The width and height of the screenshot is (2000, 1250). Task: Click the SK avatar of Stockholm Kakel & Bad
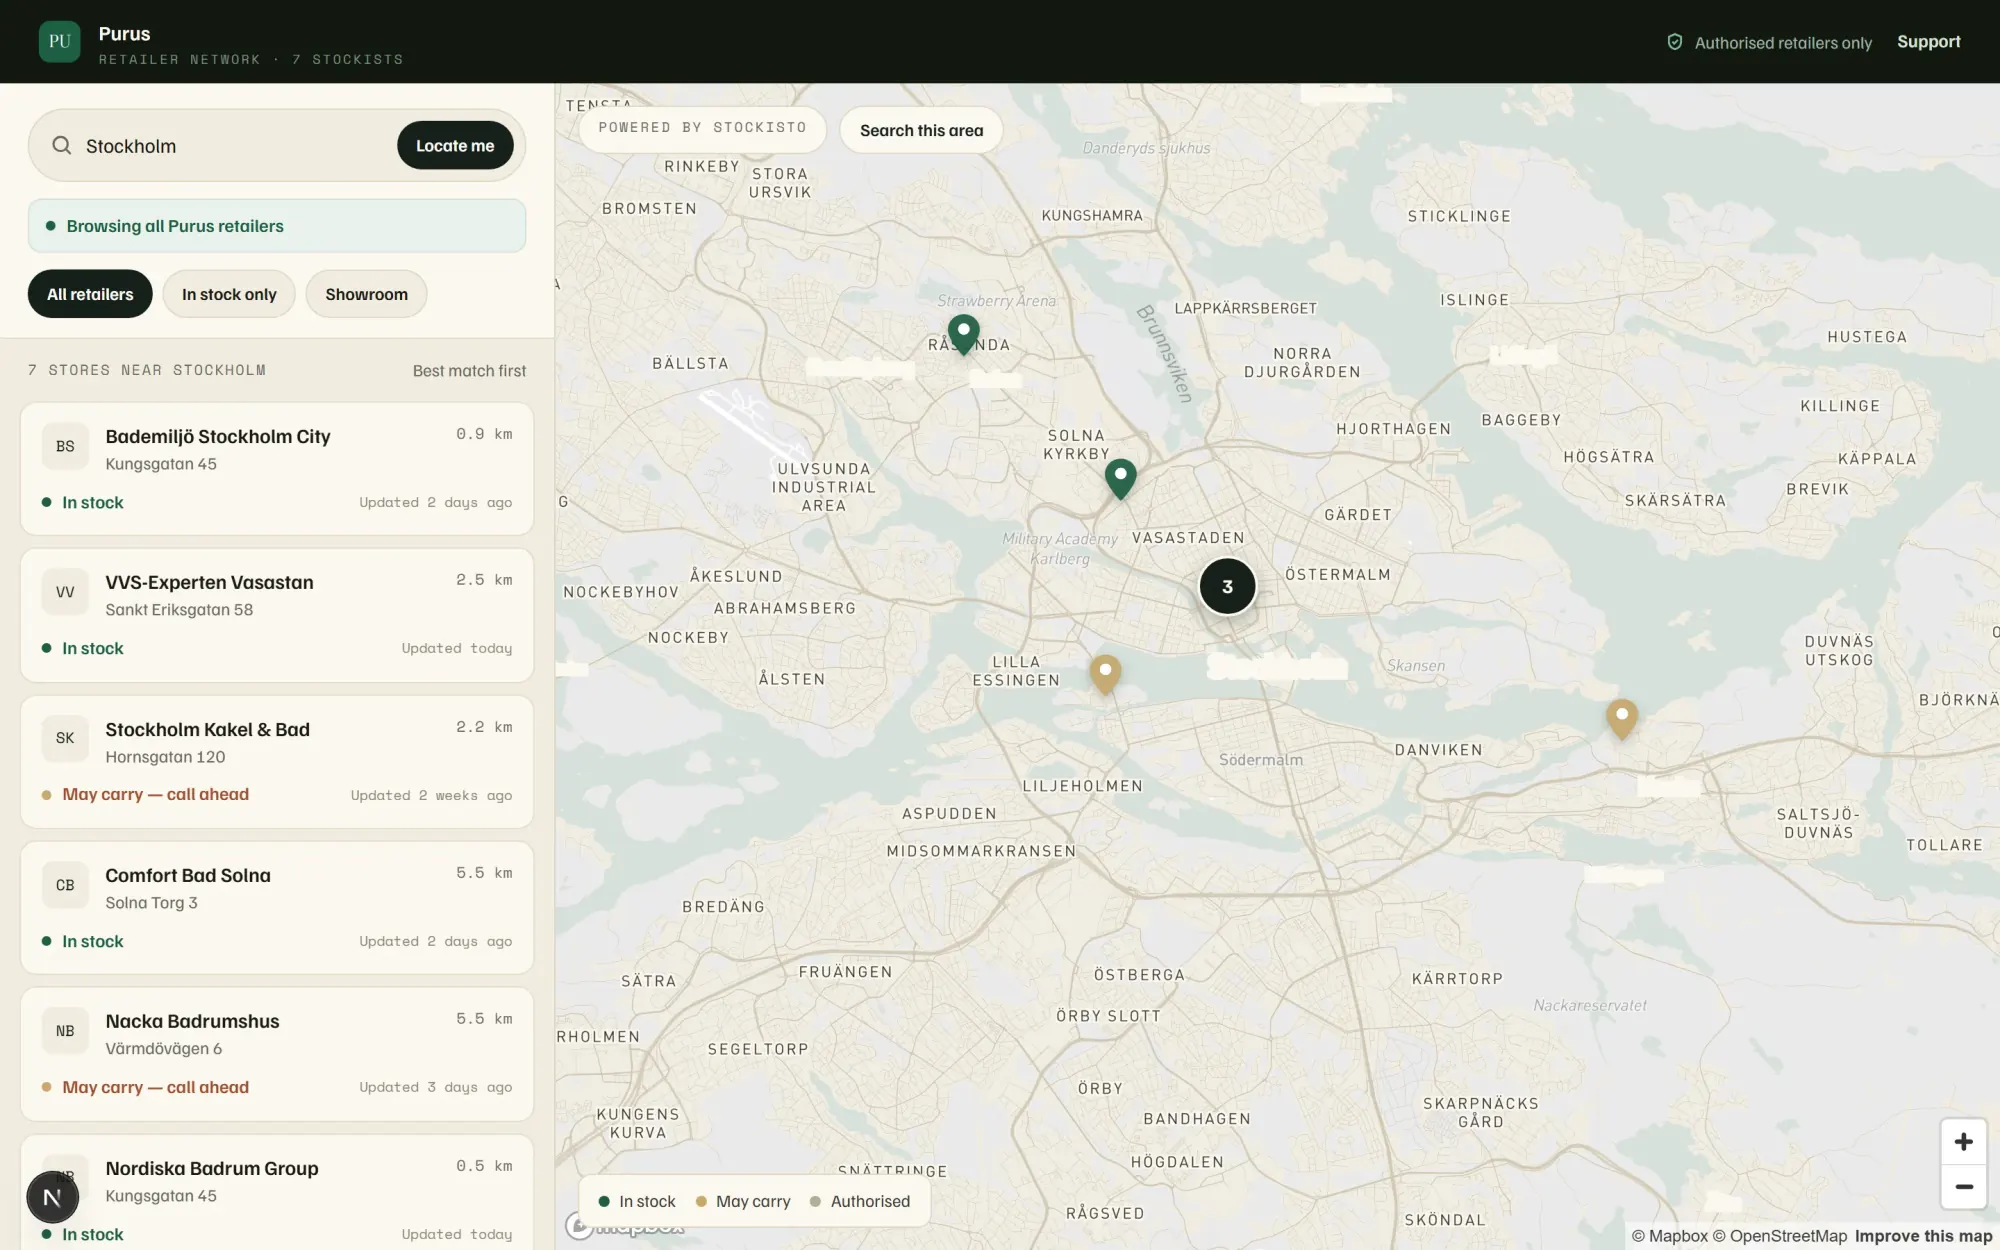tap(65, 738)
